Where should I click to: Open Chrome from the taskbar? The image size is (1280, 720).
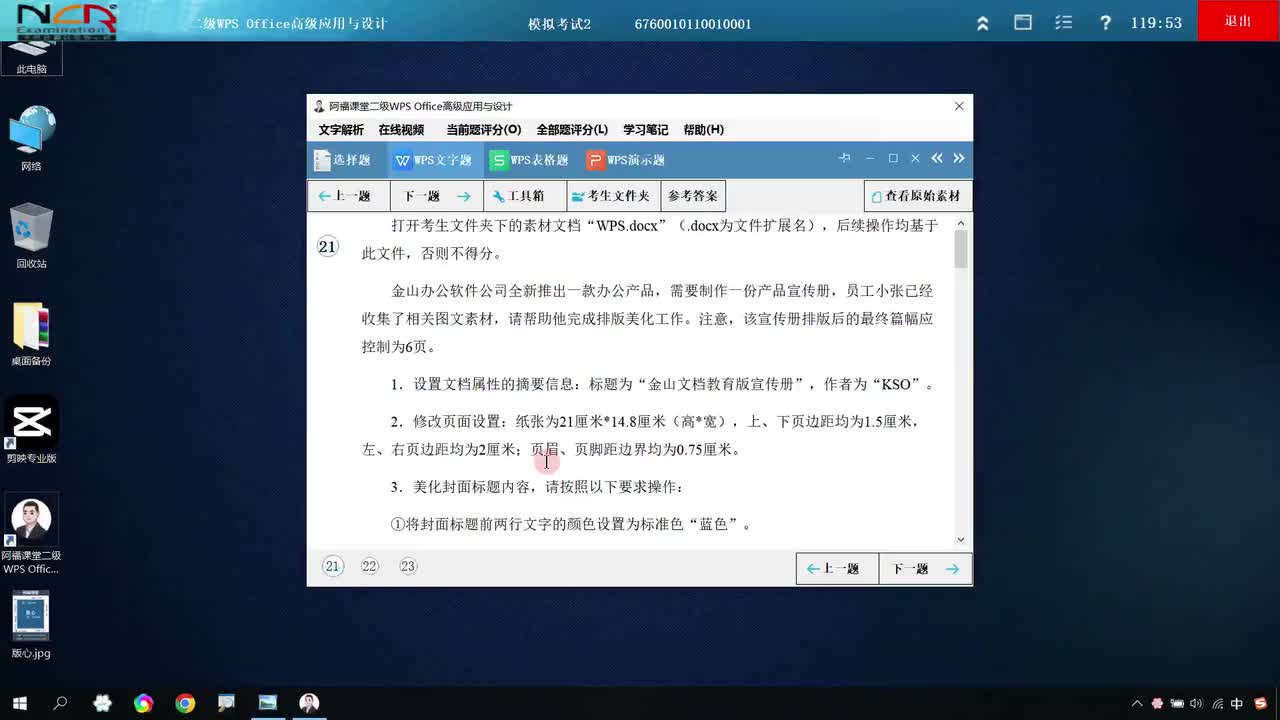click(185, 703)
